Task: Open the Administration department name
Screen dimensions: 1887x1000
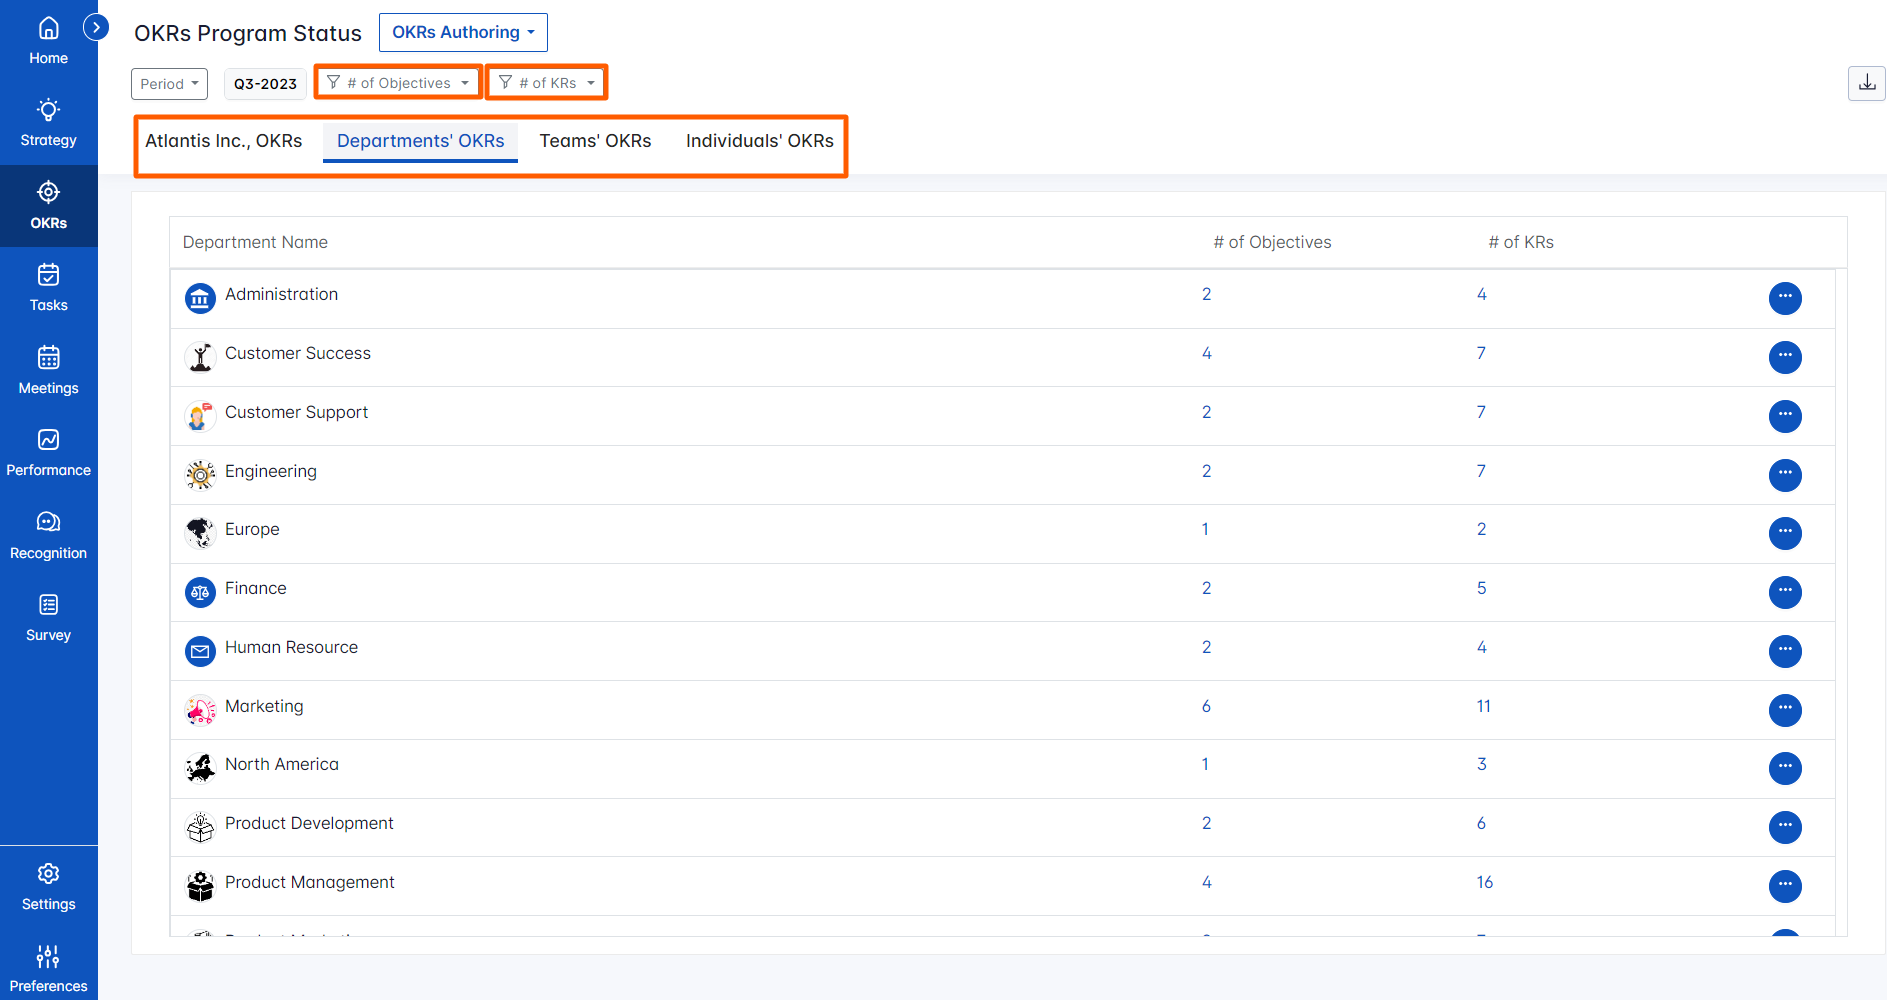Action: click(x=281, y=294)
